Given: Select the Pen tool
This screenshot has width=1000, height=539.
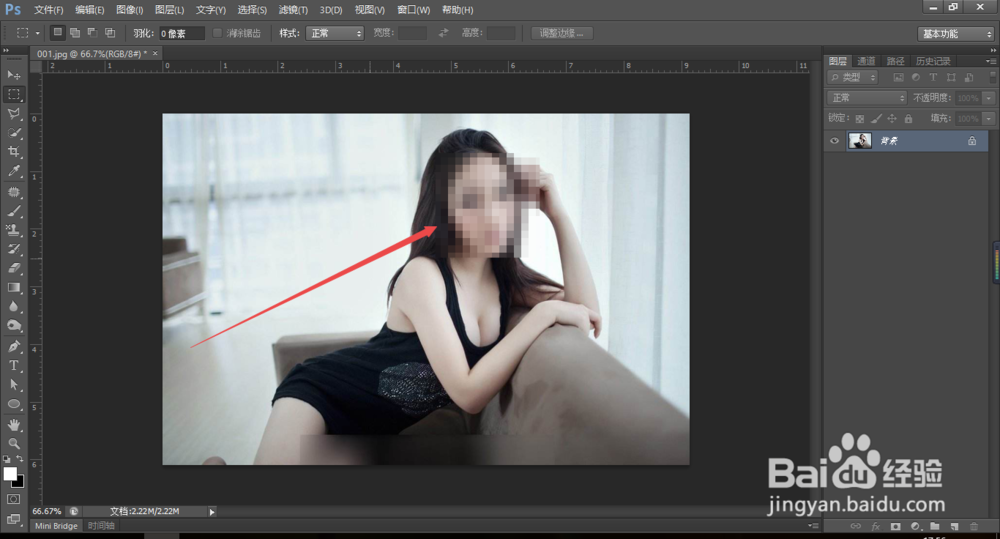Looking at the screenshot, I should pos(13,346).
